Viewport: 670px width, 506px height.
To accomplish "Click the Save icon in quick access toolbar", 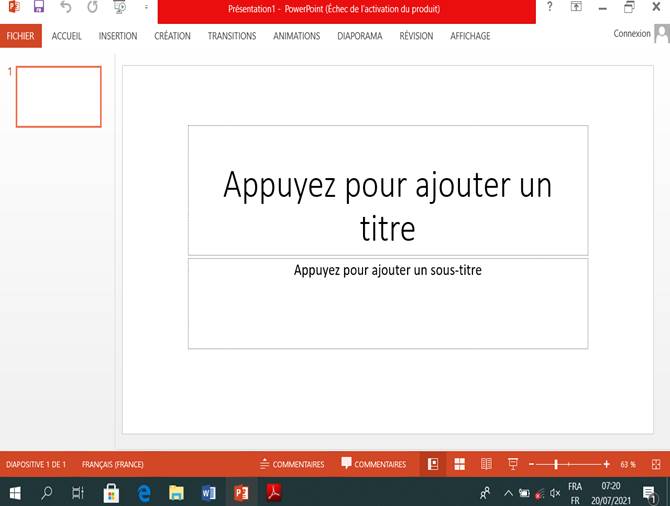I will point(39,7).
